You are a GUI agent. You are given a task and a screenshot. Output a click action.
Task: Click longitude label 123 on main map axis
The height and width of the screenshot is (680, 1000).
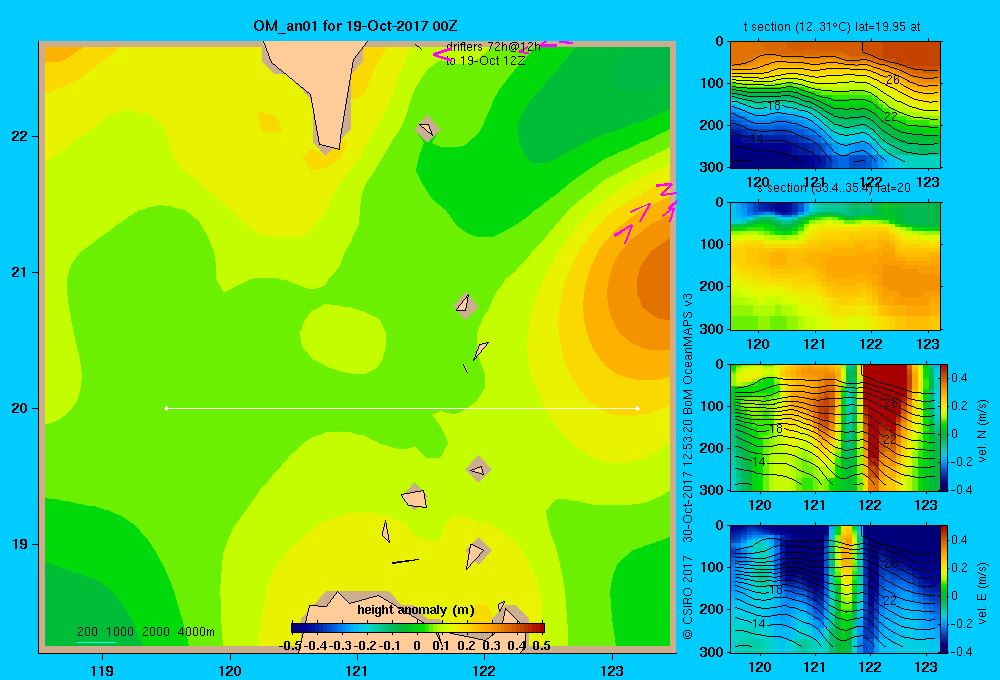coord(612,670)
